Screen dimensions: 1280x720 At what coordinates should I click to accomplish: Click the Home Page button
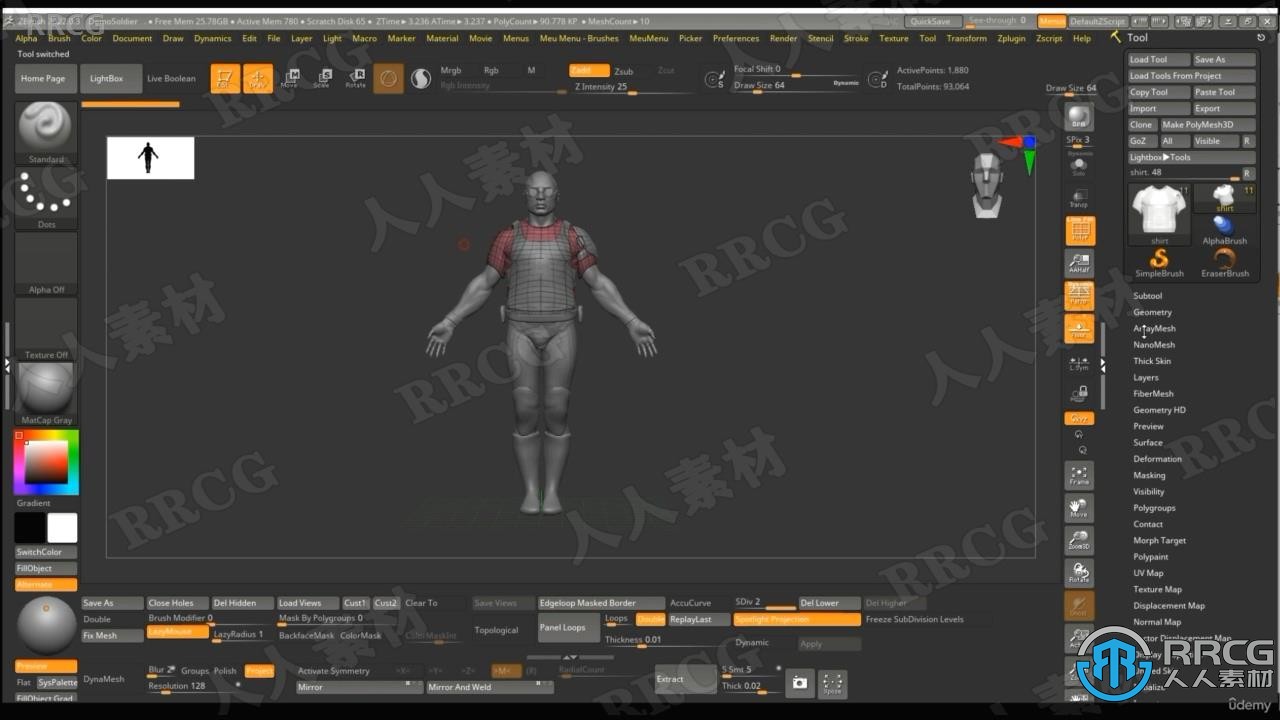(x=44, y=78)
